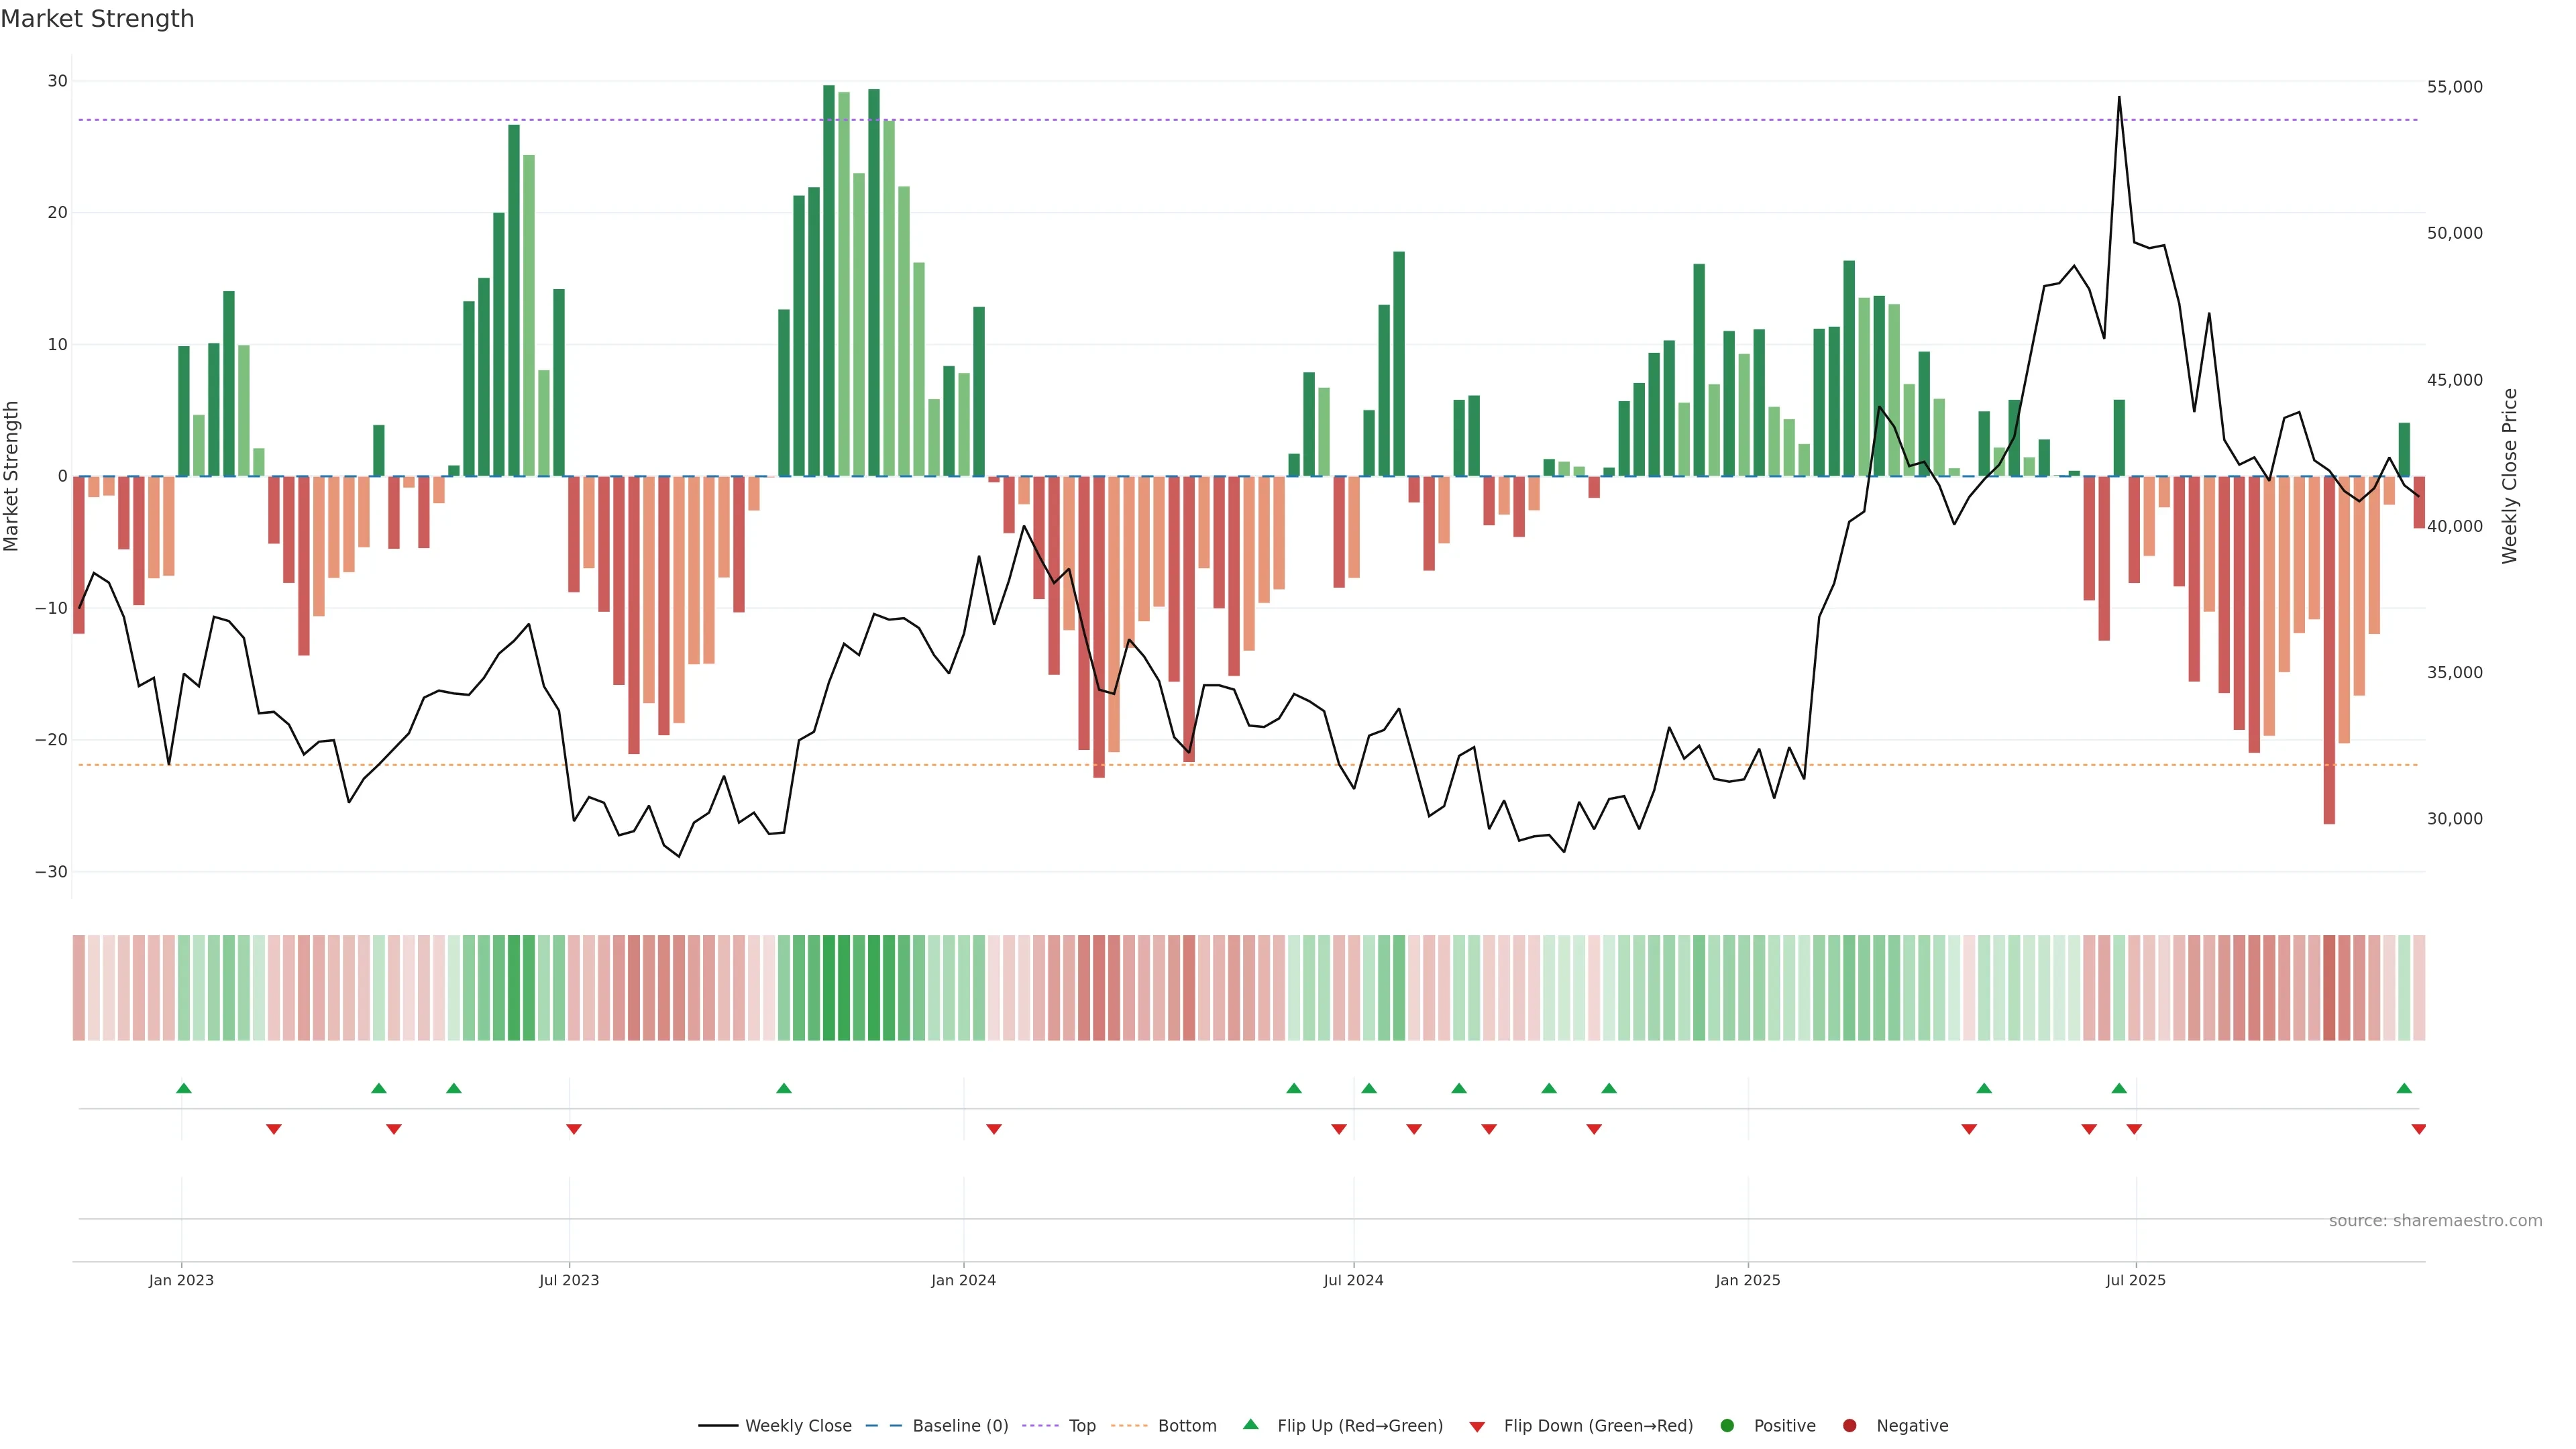The width and height of the screenshot is (2576, 1449).
Task: Click the Positive green dot legend icon
Action: click(x=1727, y=1426)
